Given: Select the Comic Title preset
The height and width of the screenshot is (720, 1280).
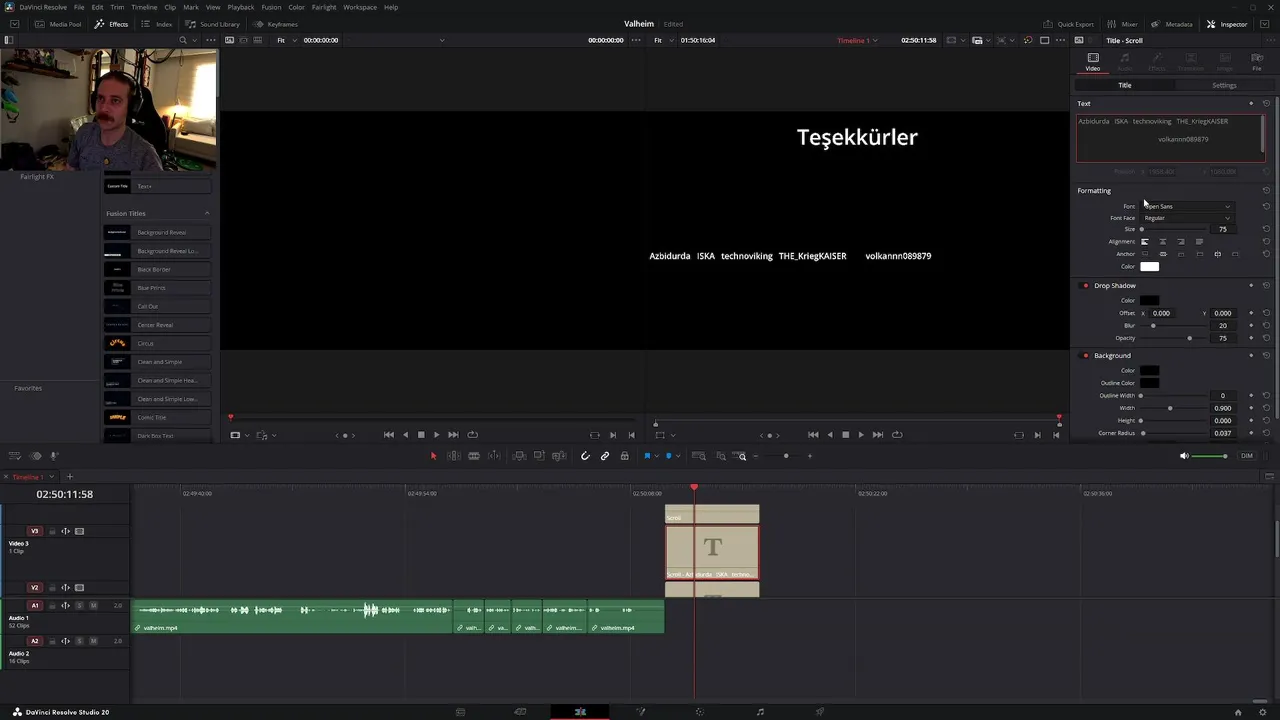Looking at the screenshot, I should tap(157, 417).
